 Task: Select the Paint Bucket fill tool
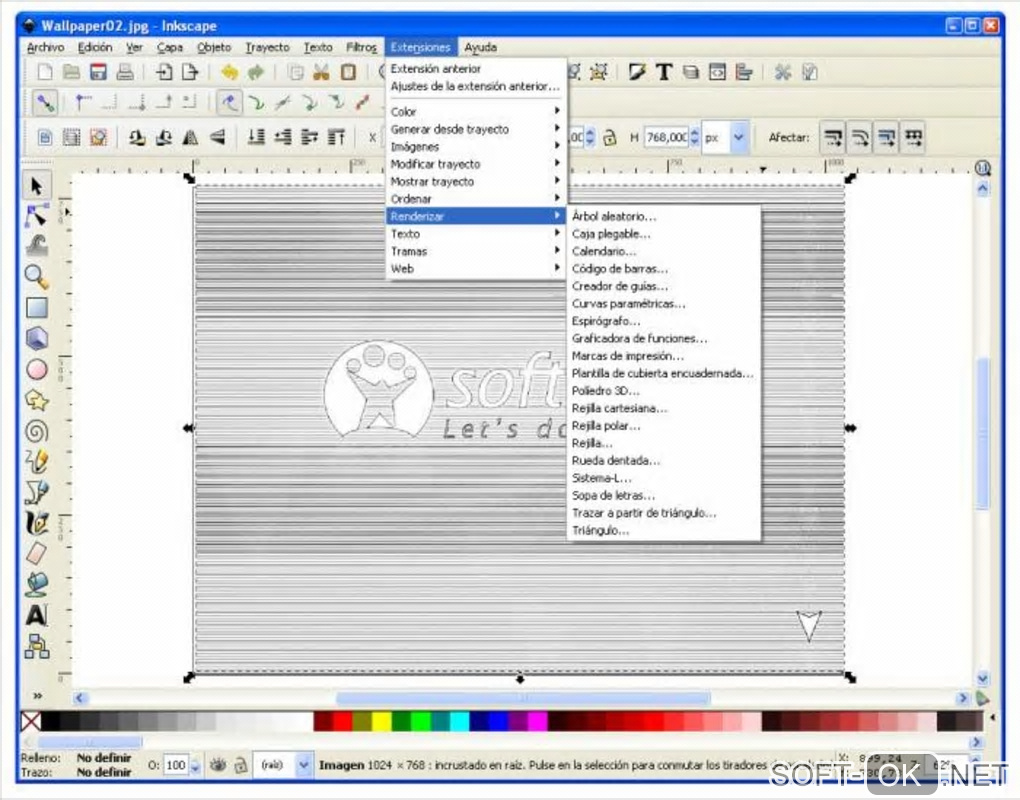[x=36, y=584]
